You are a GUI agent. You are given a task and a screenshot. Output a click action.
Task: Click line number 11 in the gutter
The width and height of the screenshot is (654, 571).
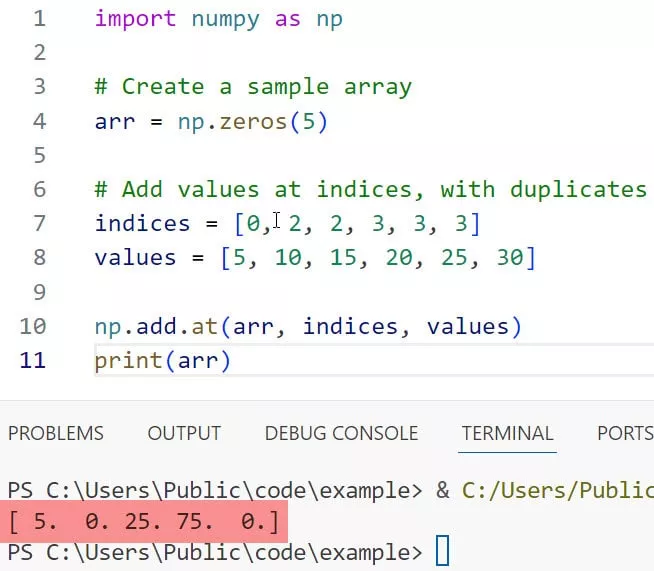(x=32, y=360)
